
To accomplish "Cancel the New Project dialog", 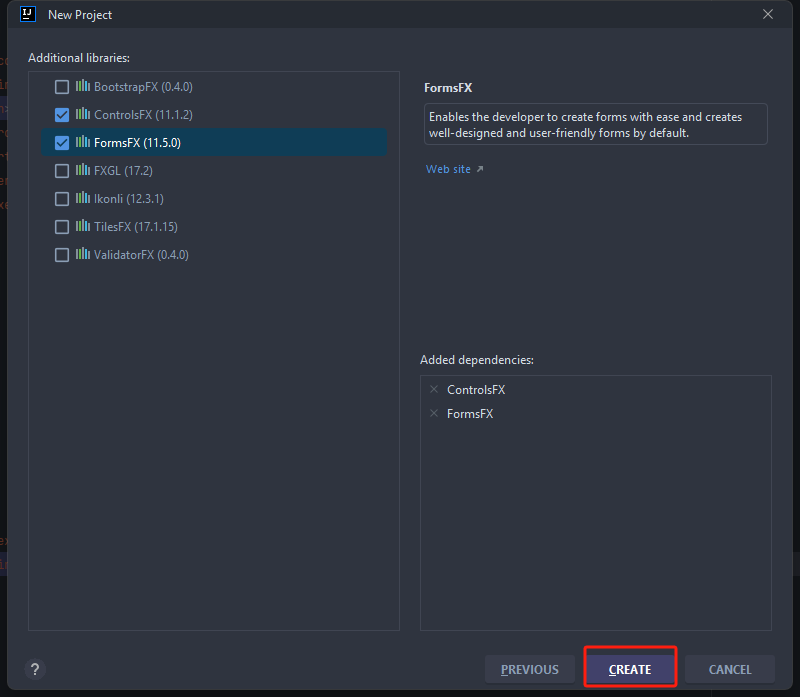I will [730, 670].
